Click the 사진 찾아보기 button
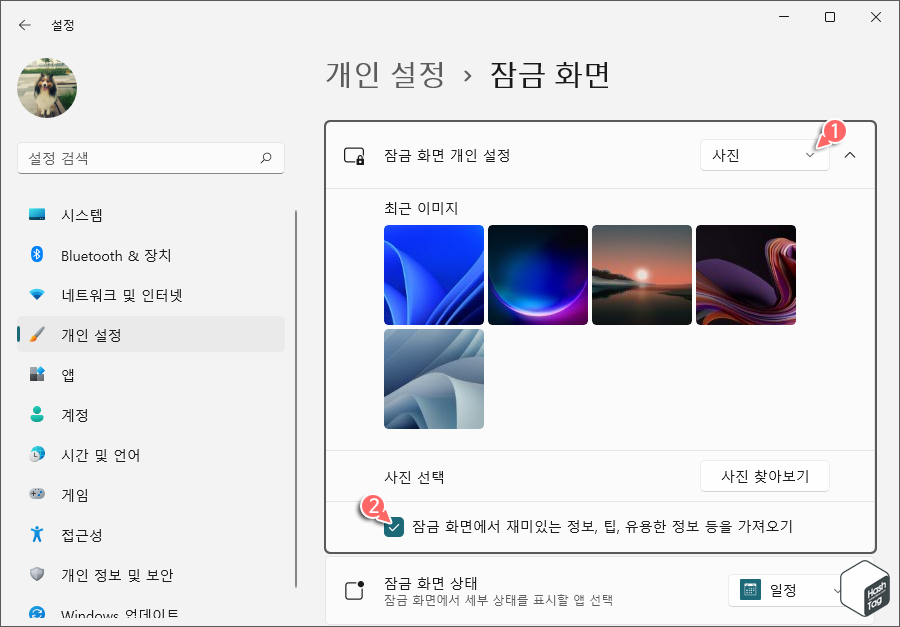Viewport: 900px width, 627px height. [x=764, y=477]
